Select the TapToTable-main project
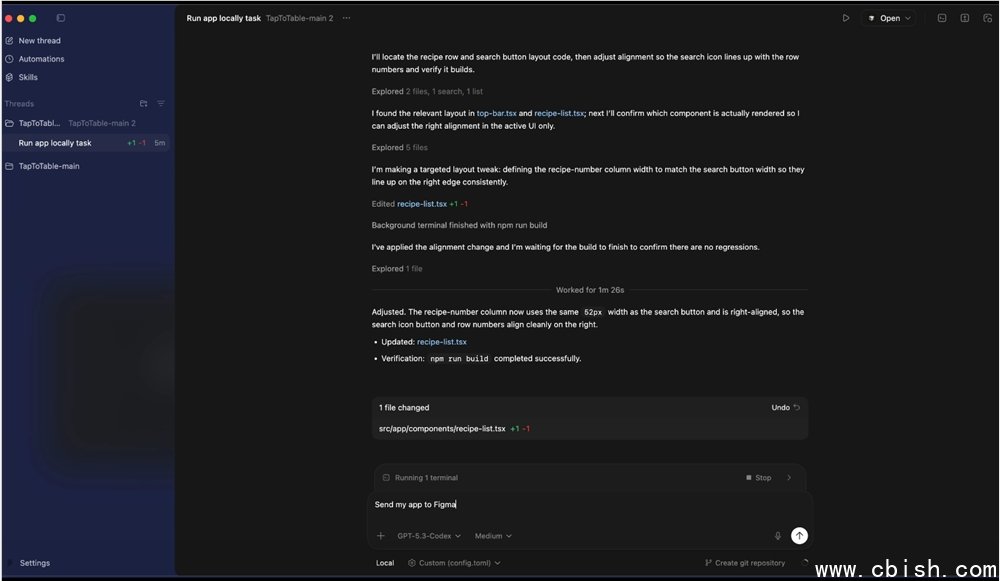The image size is (1000, 581). point(49,166)
